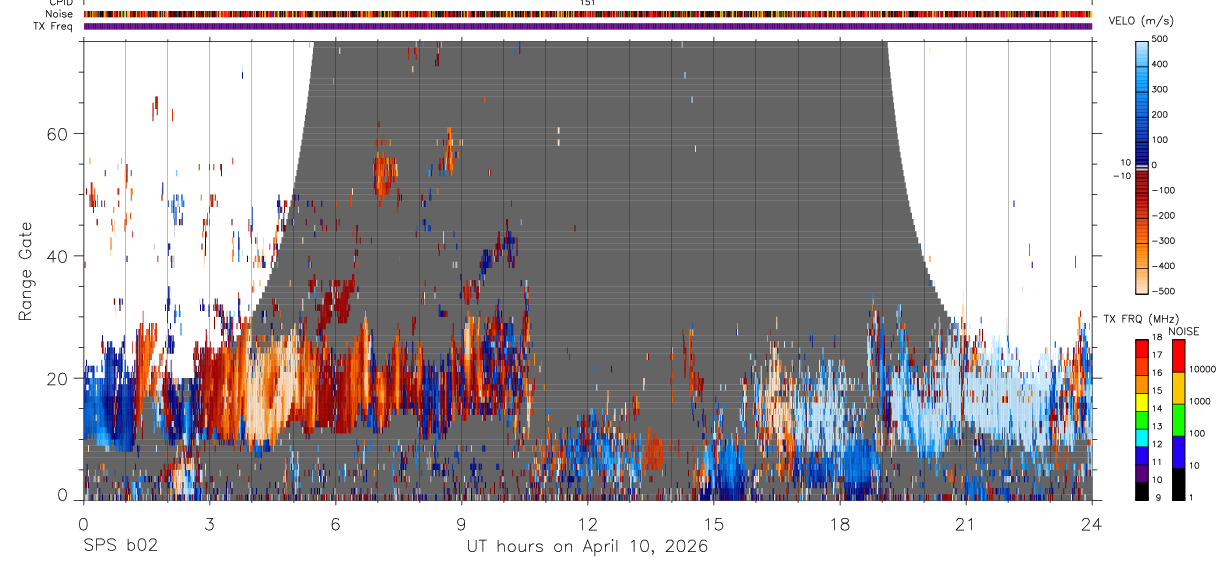Click the 12 hour tick label

587,525
